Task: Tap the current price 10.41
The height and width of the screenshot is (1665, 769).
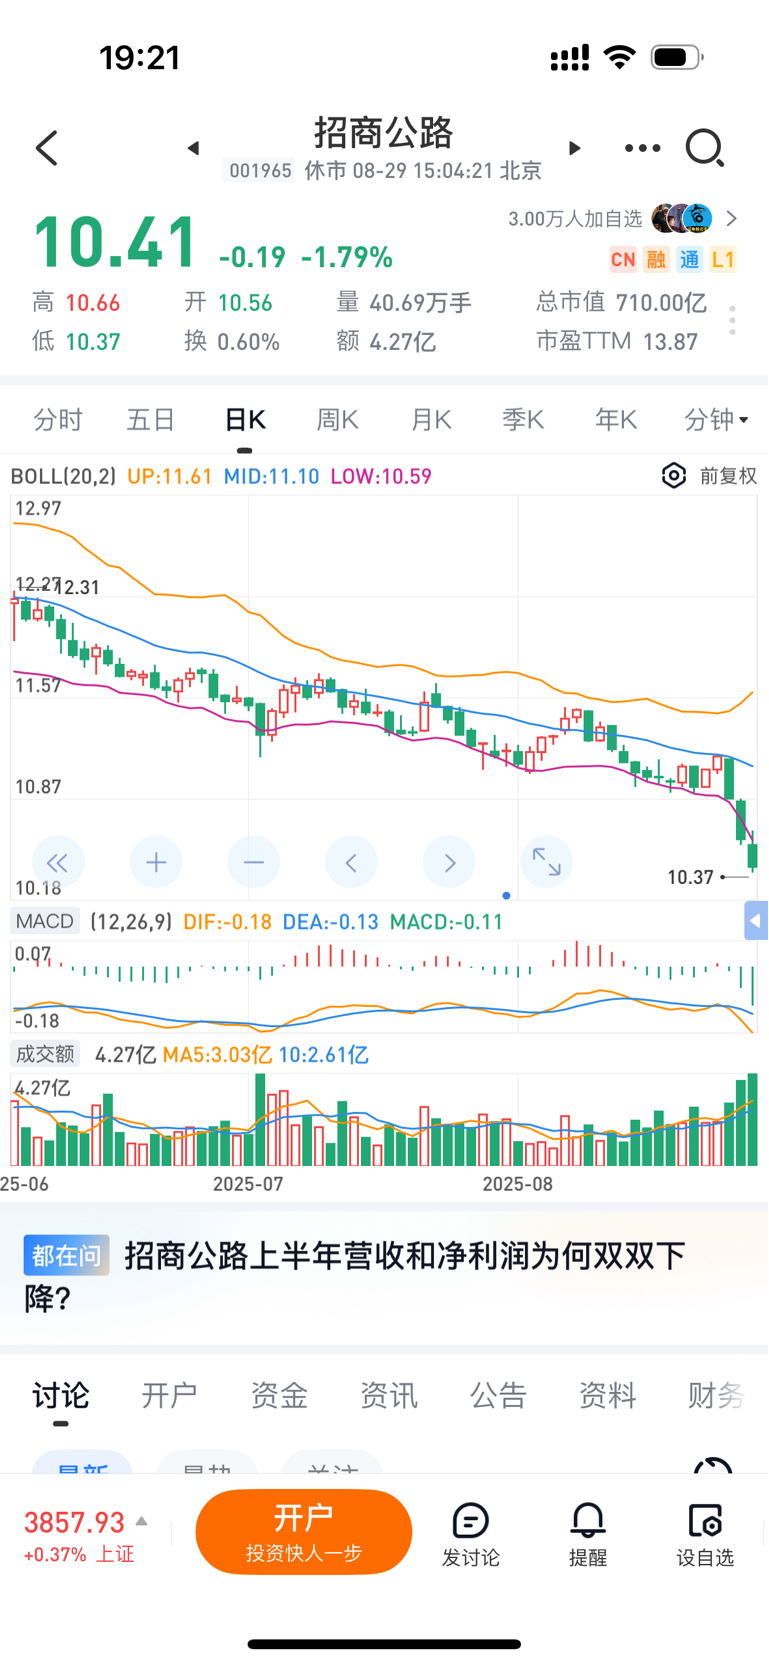Action: tap(115, 243)
